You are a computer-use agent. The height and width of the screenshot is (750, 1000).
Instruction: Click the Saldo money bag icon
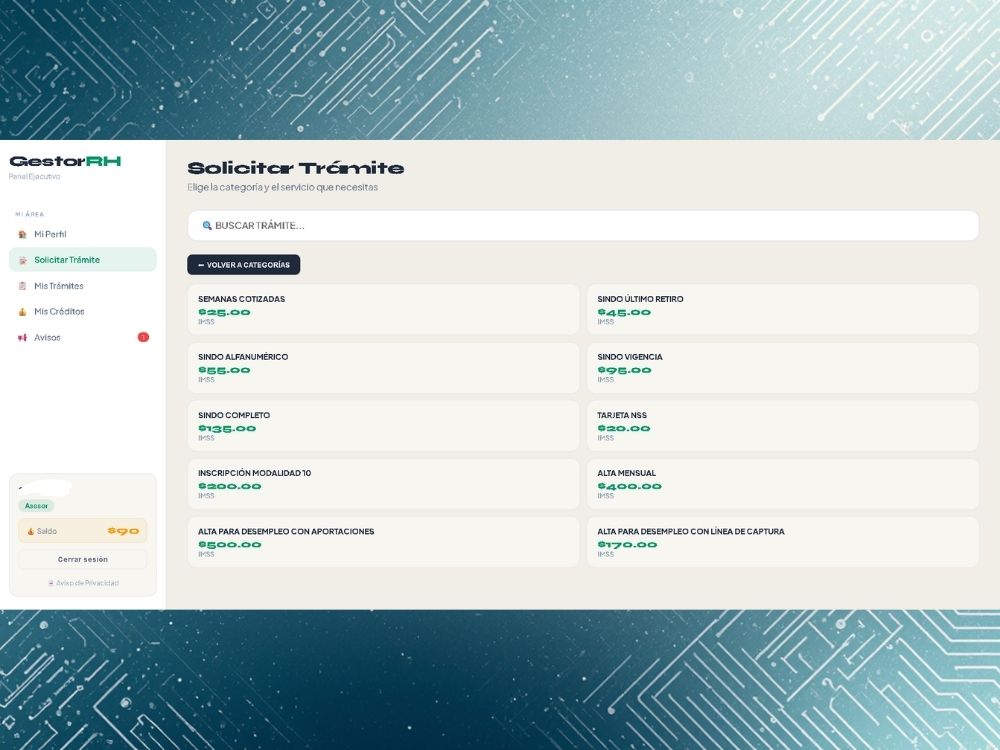[x=31, y=531]
